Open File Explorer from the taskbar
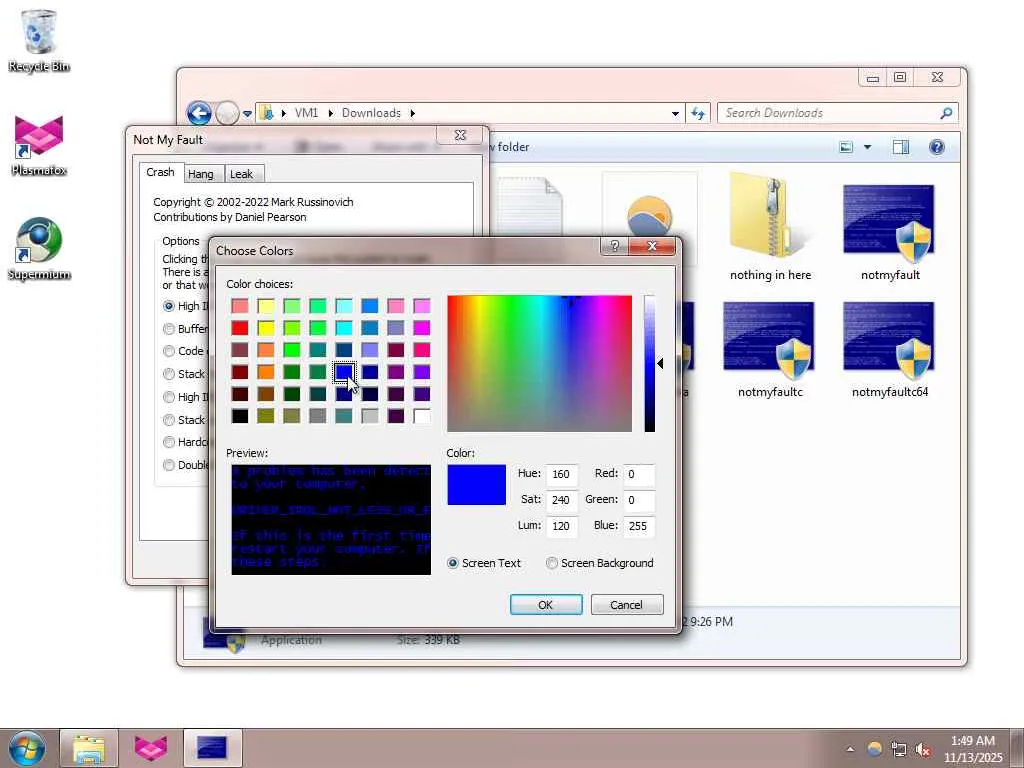The image size is (1024, 768). point(89,748)
